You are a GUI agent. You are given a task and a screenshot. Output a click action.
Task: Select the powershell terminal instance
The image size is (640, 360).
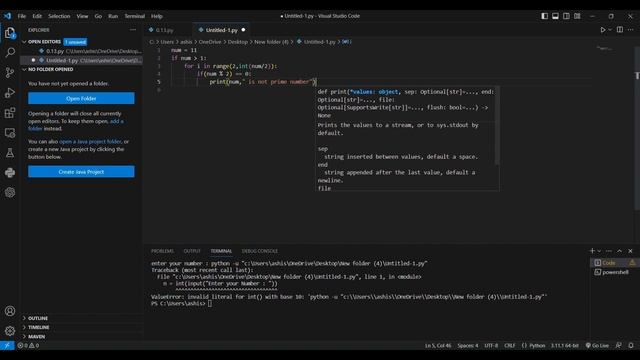[614, 272]
